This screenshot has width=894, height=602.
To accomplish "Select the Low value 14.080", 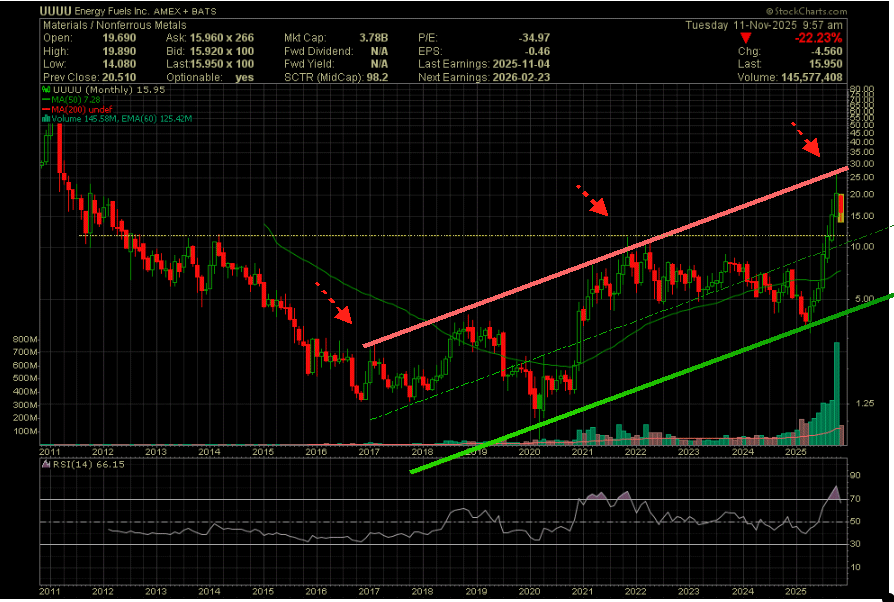I will pyautogui.click(x=119, y=64).
